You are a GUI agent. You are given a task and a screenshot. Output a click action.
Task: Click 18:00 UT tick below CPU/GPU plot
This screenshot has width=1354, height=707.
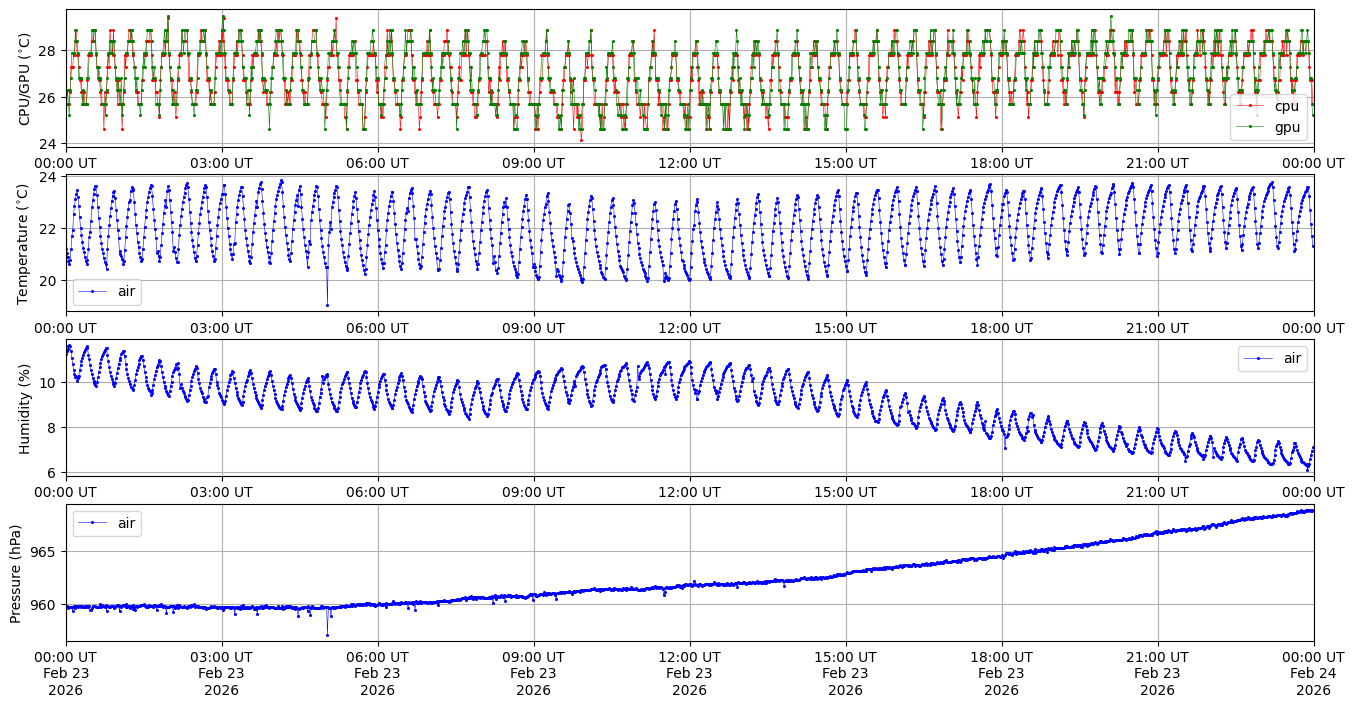pos(1001,162)
